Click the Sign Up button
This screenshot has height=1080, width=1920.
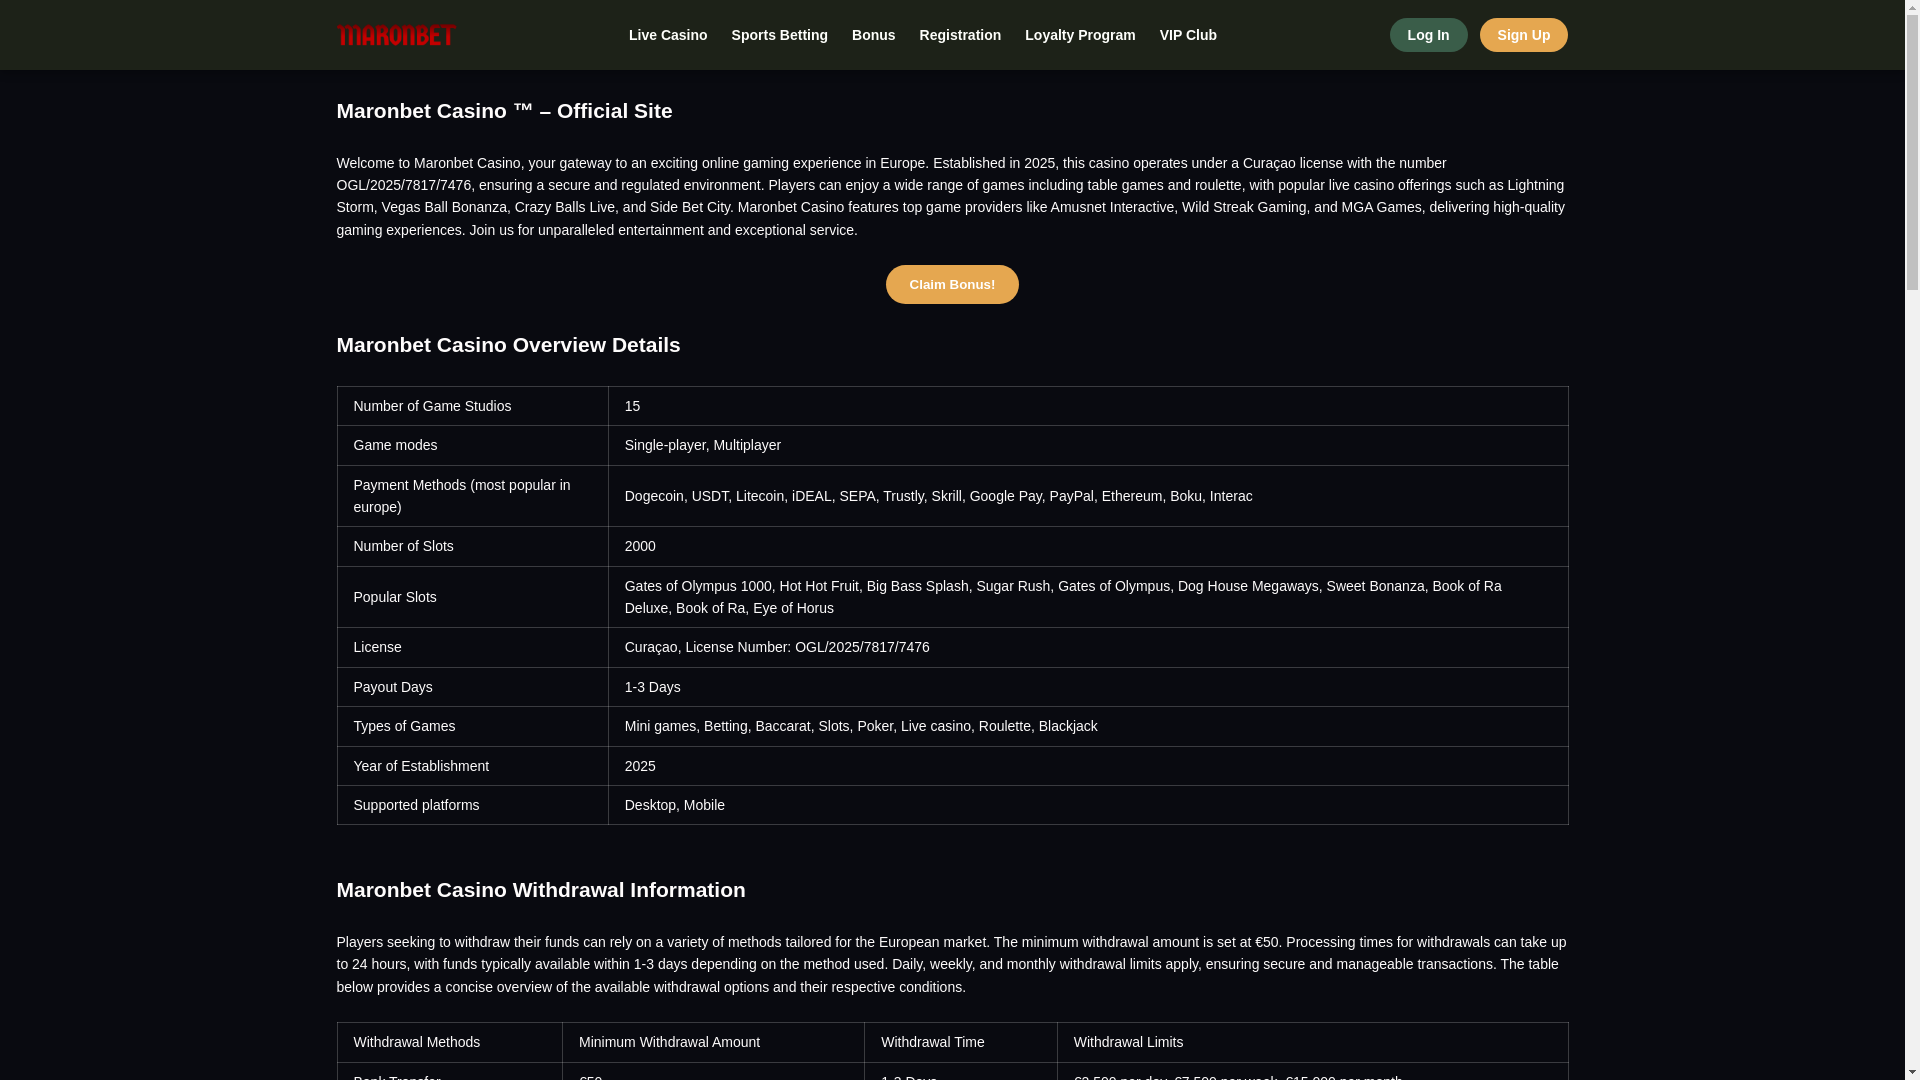coord(1523,35)
